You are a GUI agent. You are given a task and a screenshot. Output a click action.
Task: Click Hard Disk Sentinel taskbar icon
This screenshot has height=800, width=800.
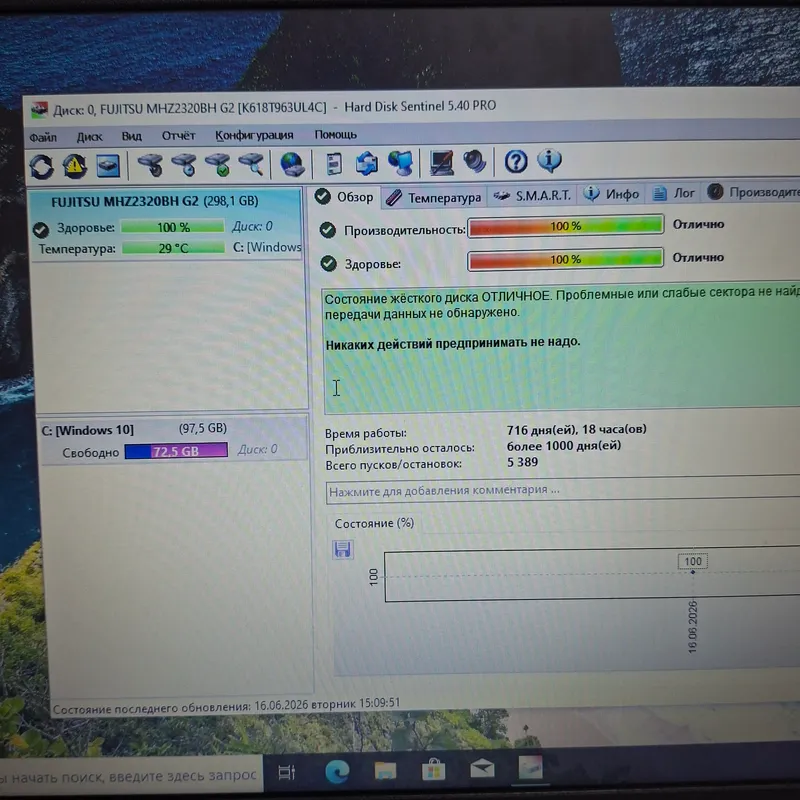coord(531,767)
